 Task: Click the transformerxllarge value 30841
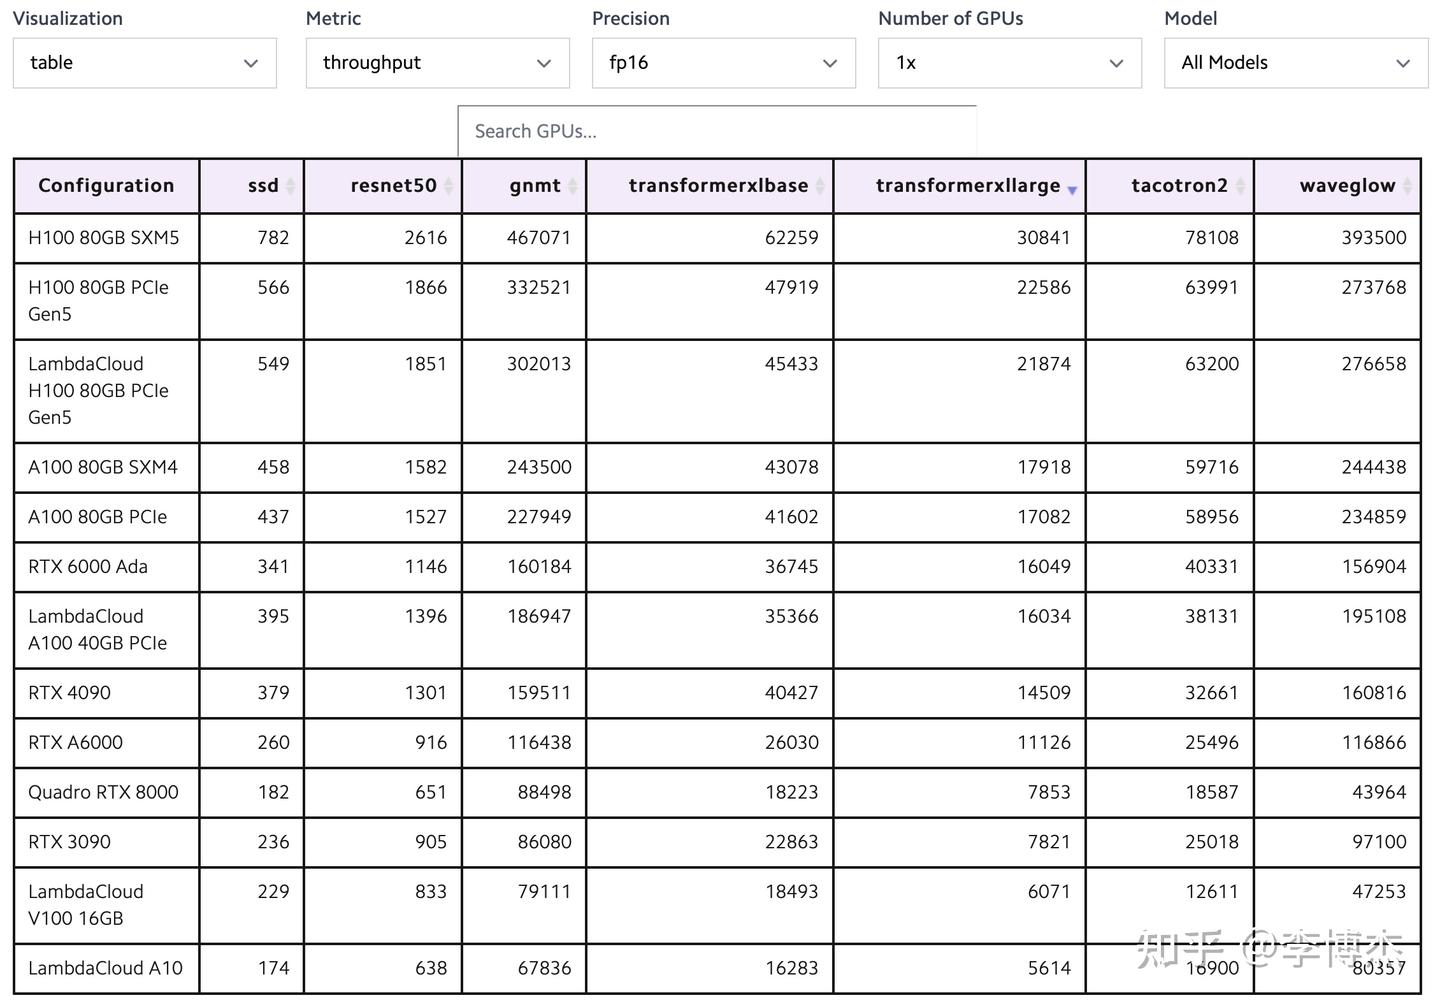(1044, 238)
